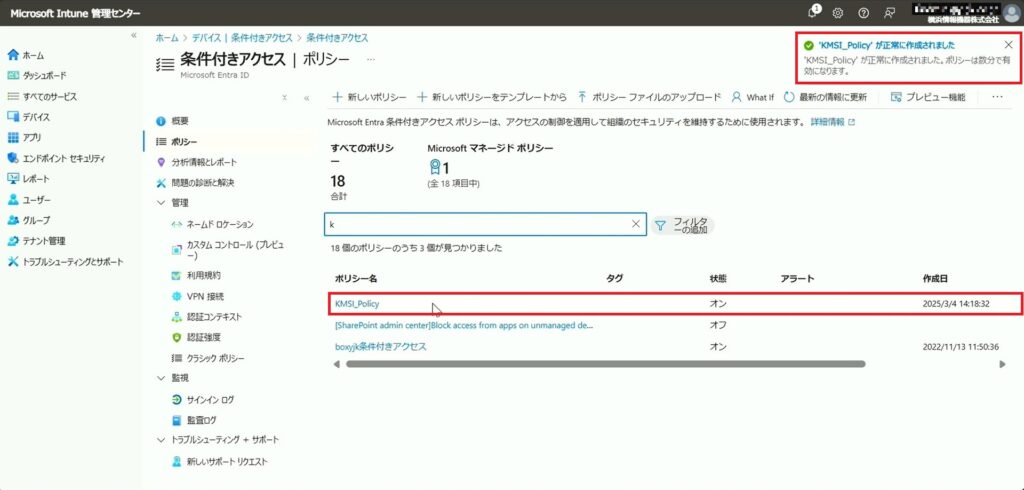Open the help question mark icon
Image resolution: width=1024 pixels, height=490 pixels.
863,13
